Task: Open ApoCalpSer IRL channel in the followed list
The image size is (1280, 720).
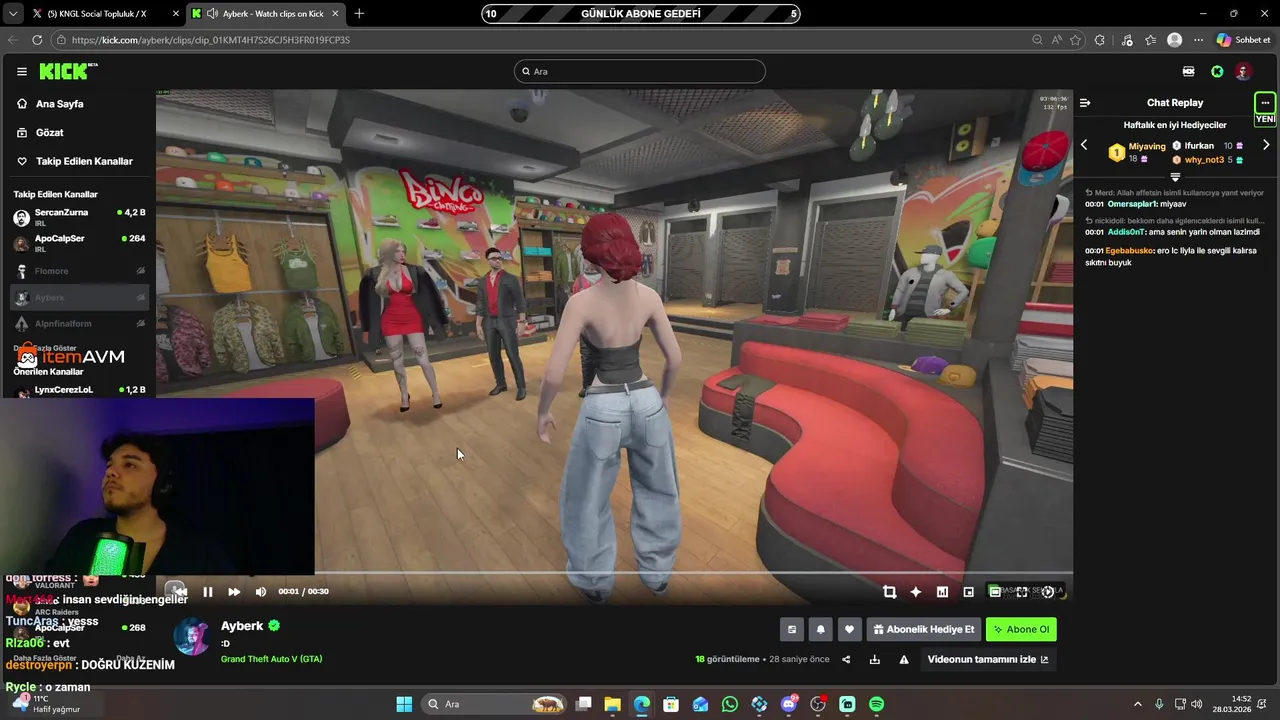Action: click(78, 243)
